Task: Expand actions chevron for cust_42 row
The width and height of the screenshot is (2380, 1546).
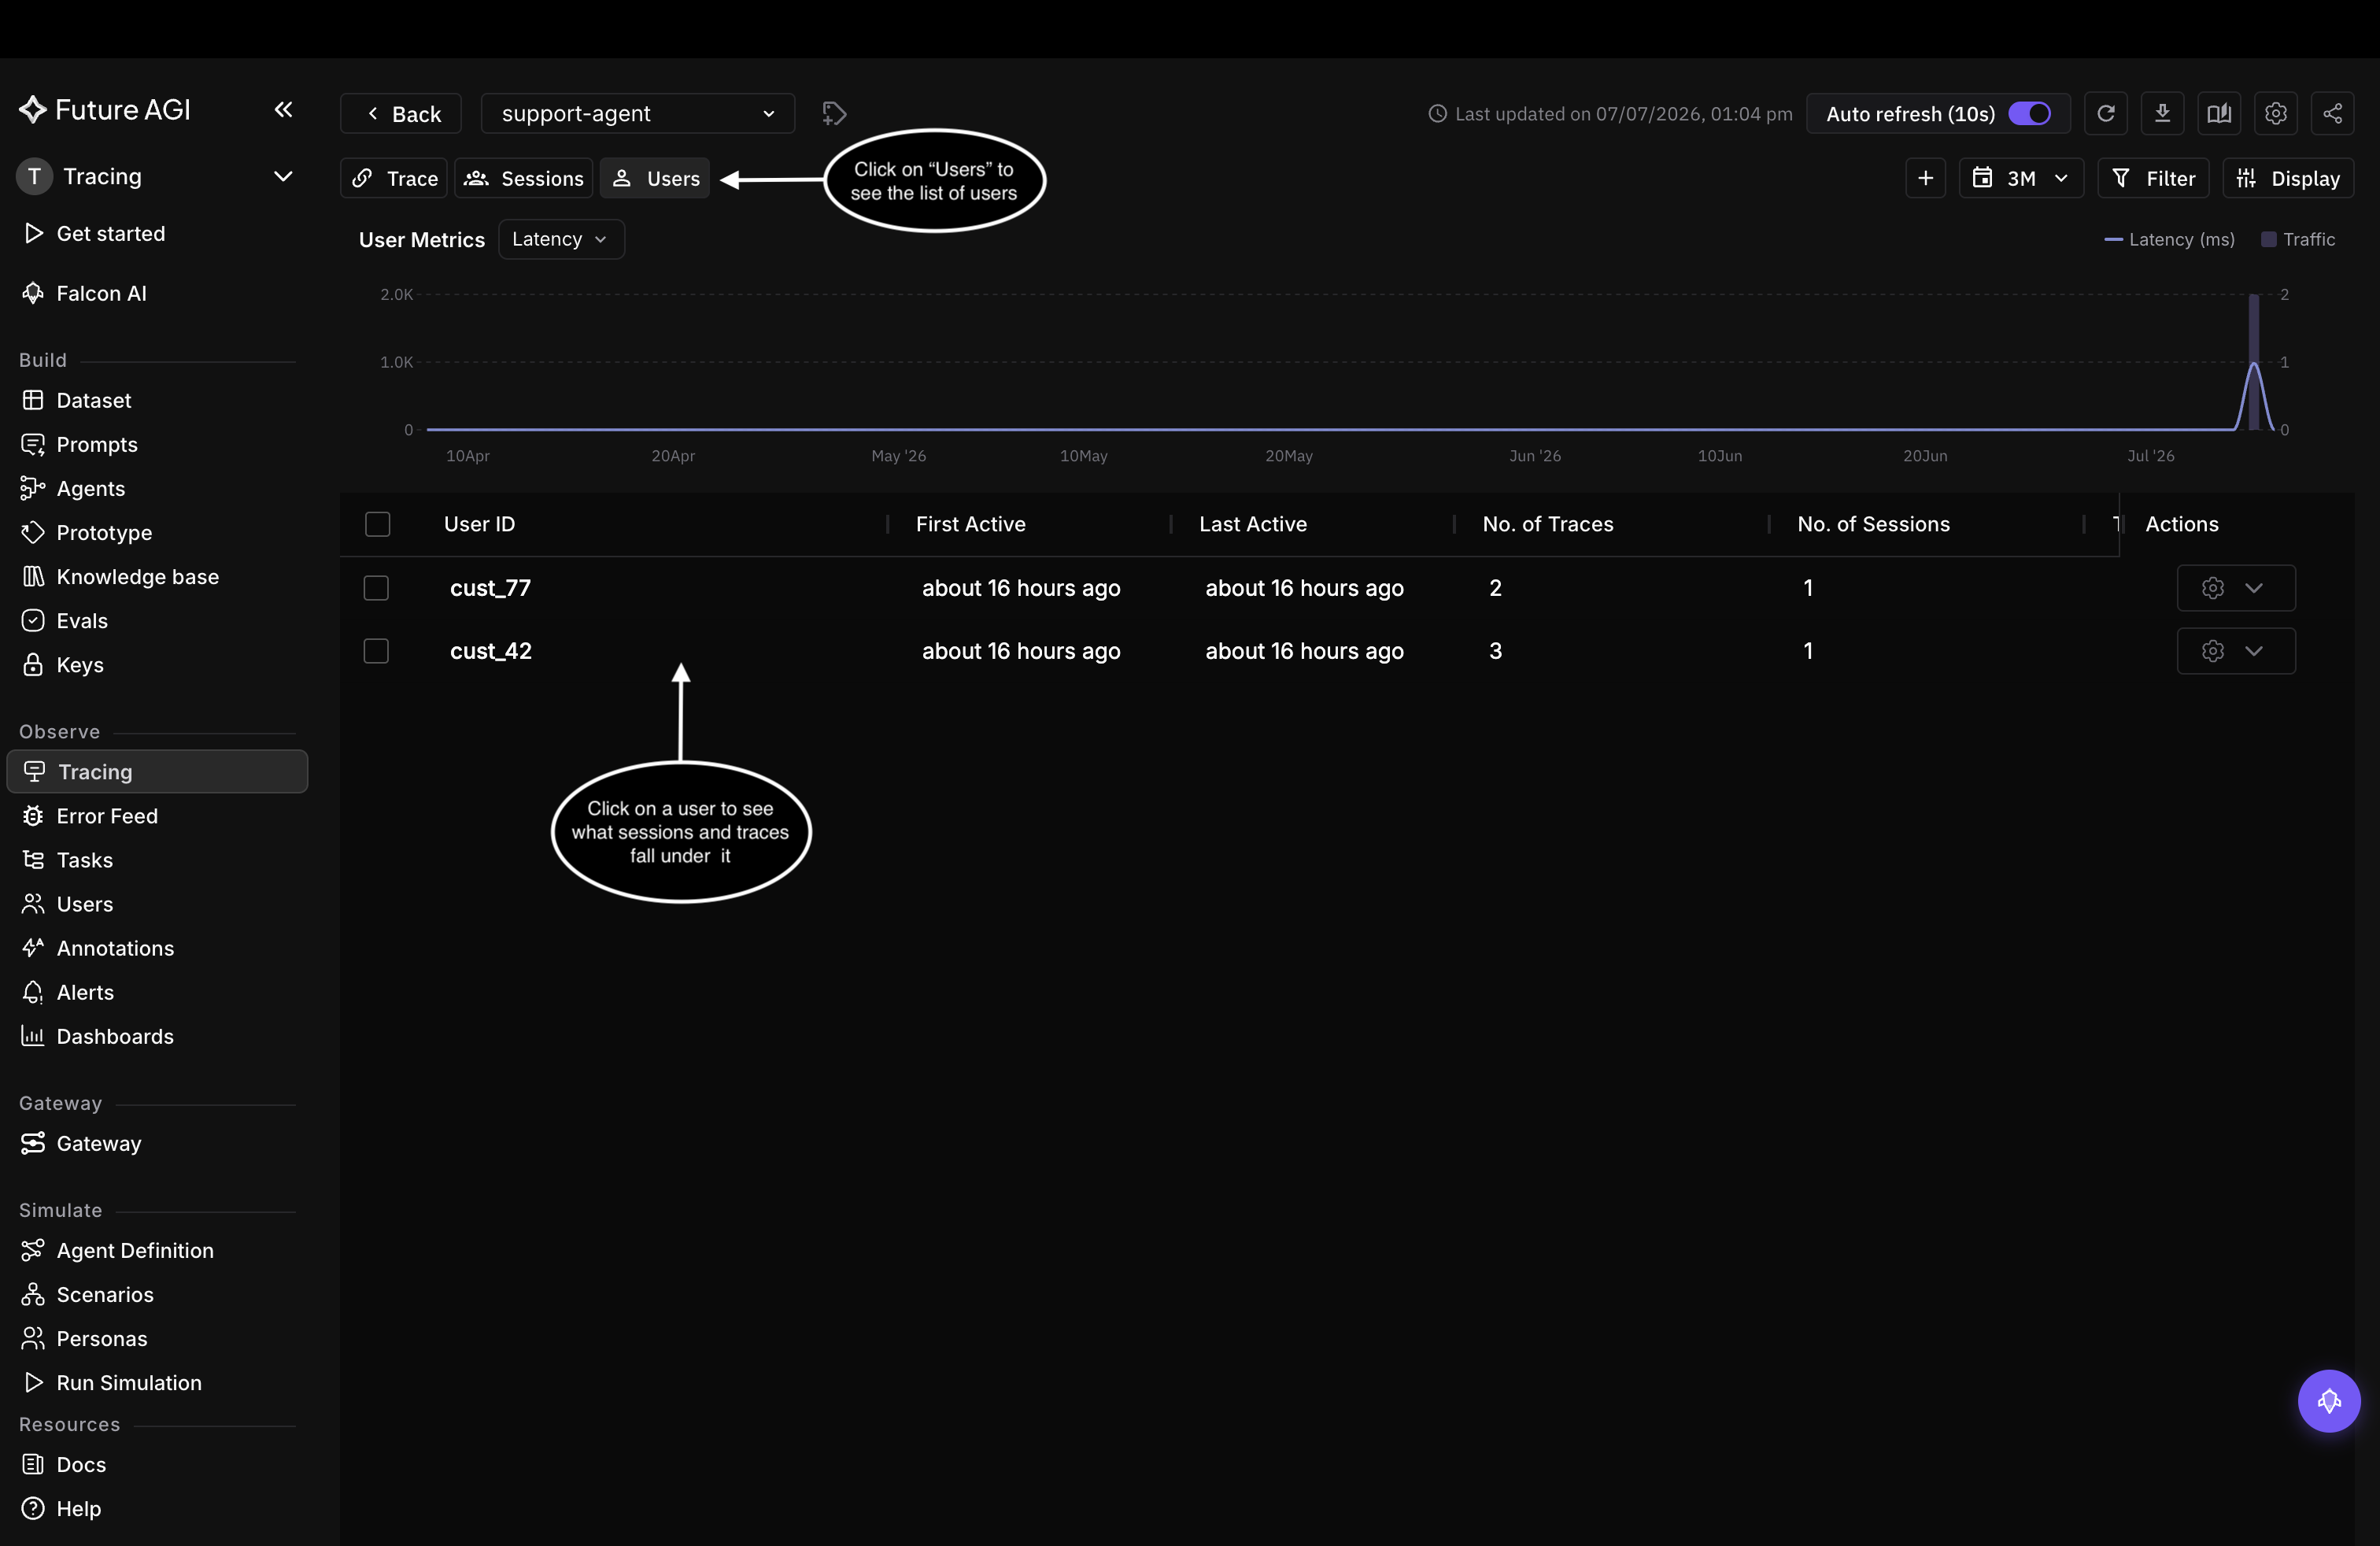Action: click(x=2254, y=650)
